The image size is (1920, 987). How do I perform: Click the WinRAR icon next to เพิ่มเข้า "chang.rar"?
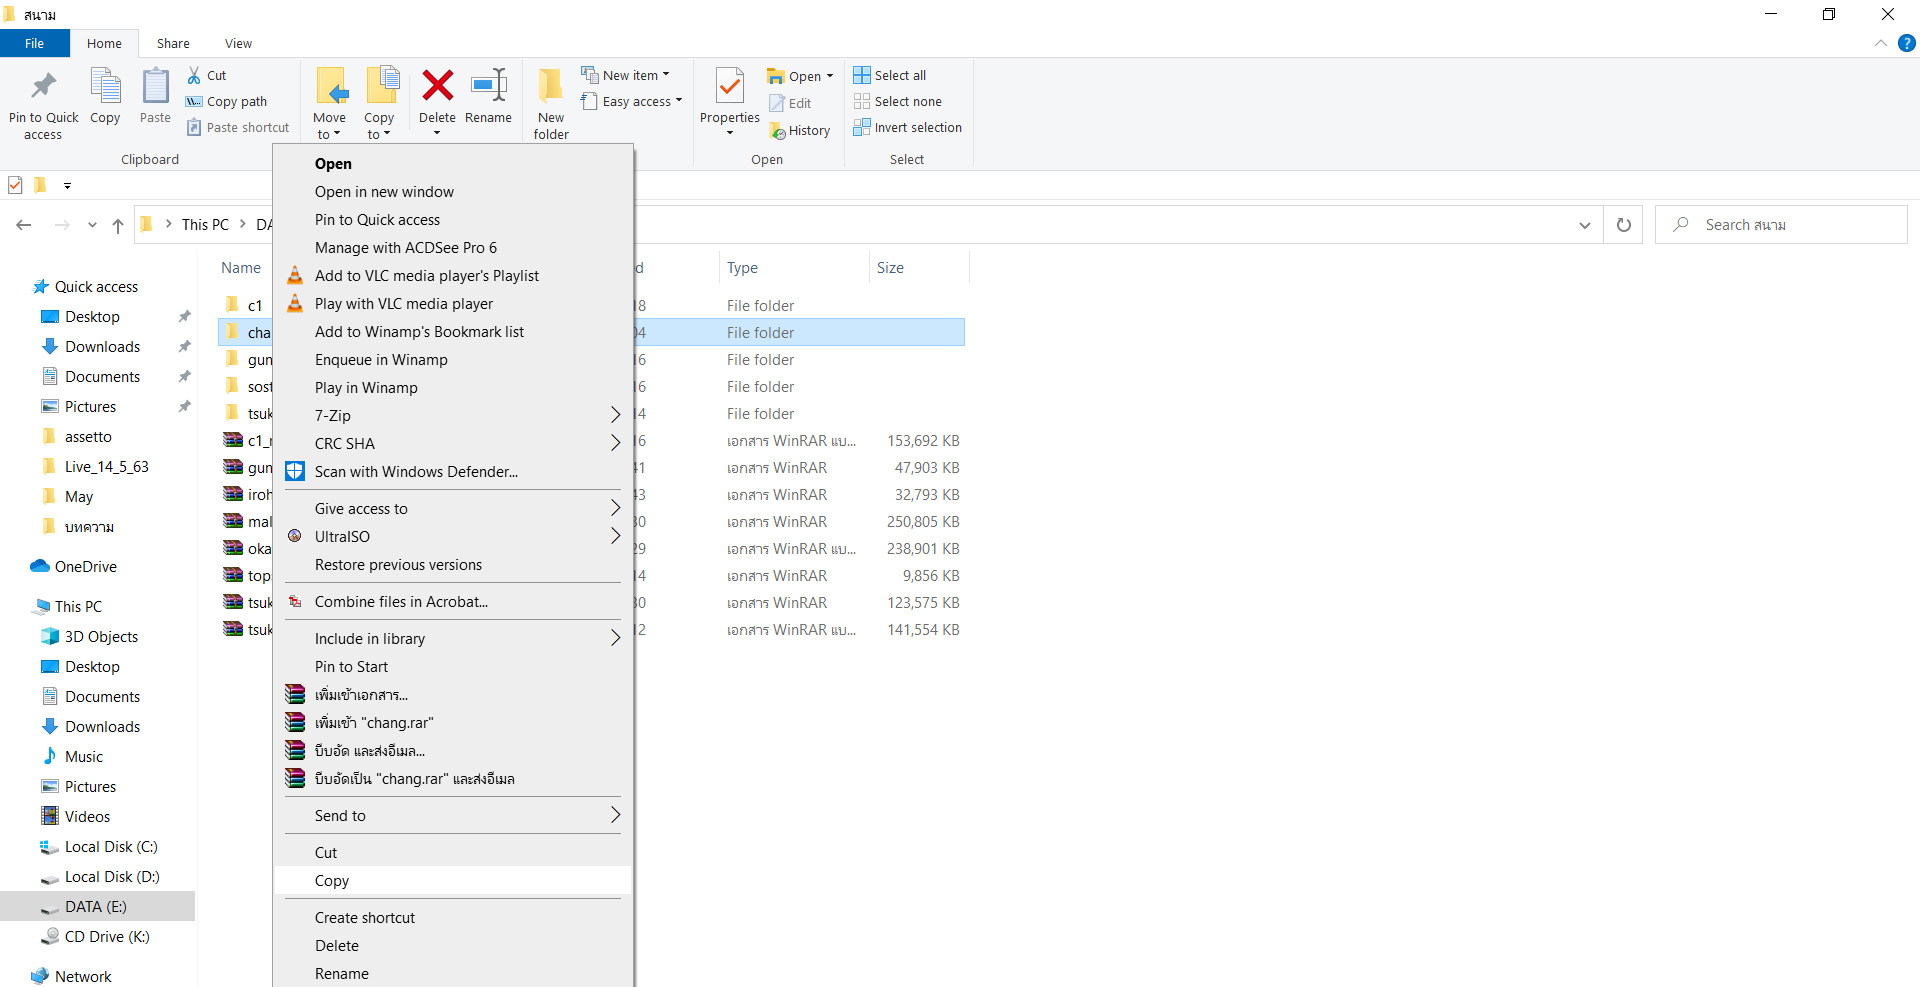(295, 722)
